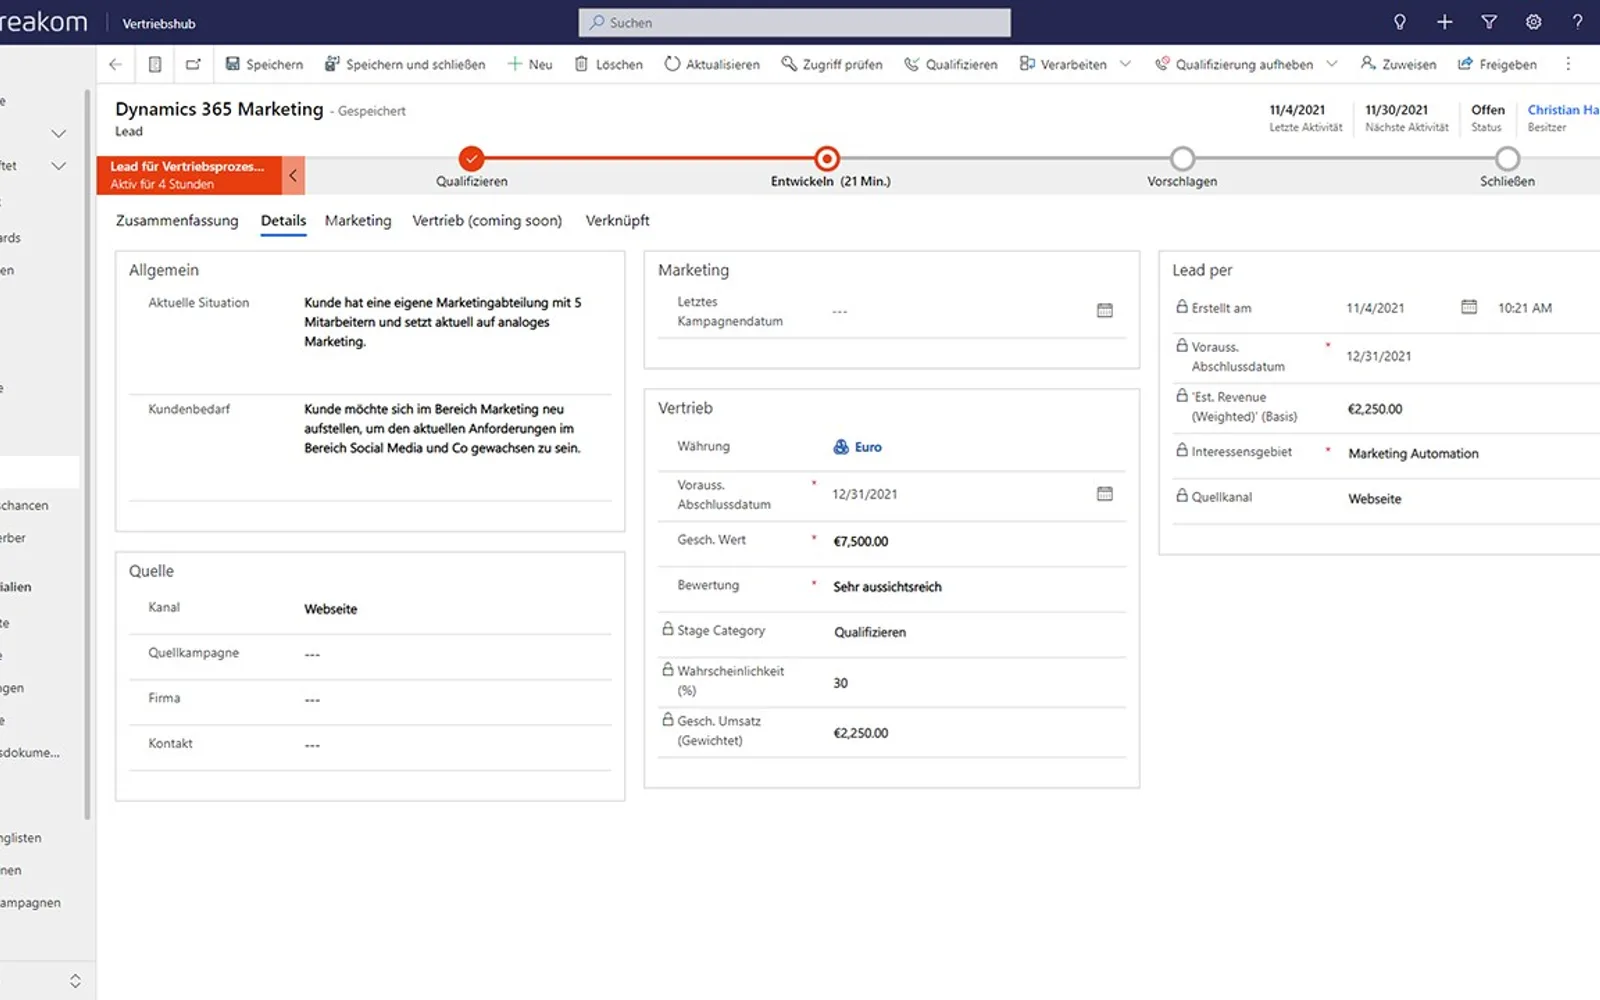1600x1000 pixels.
Task: Open owner Christian link
Action: [1563, 110]
